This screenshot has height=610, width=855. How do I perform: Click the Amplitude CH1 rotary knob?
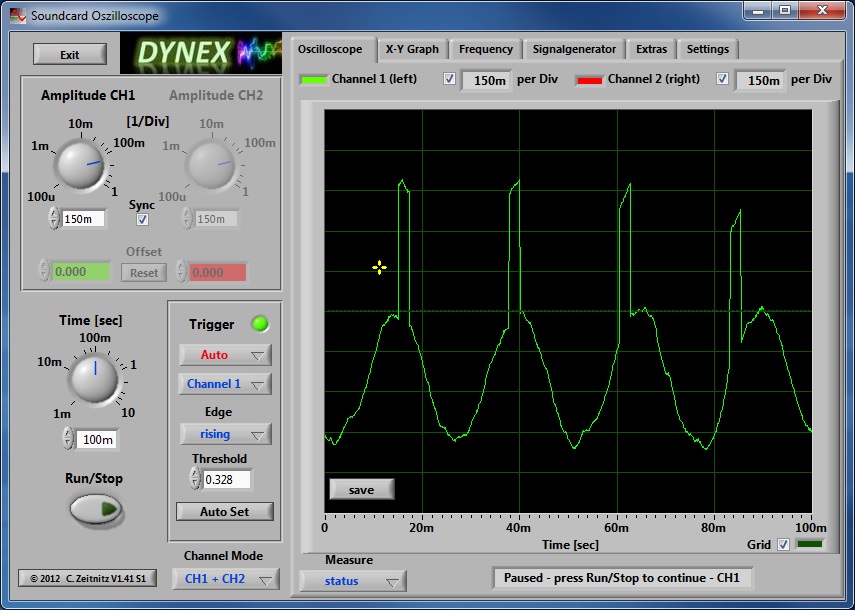82,164
